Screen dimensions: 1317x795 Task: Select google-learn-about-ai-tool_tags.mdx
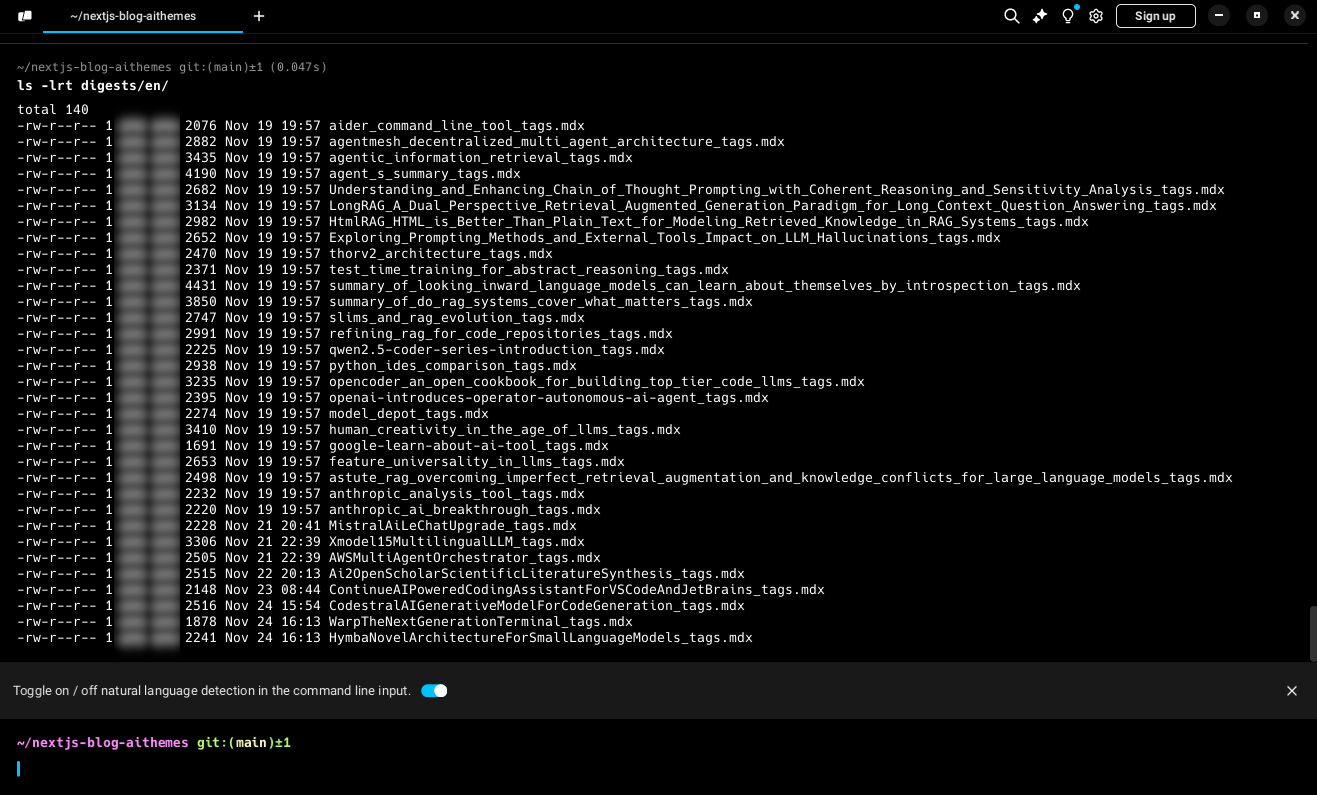(x=469, y=446)
